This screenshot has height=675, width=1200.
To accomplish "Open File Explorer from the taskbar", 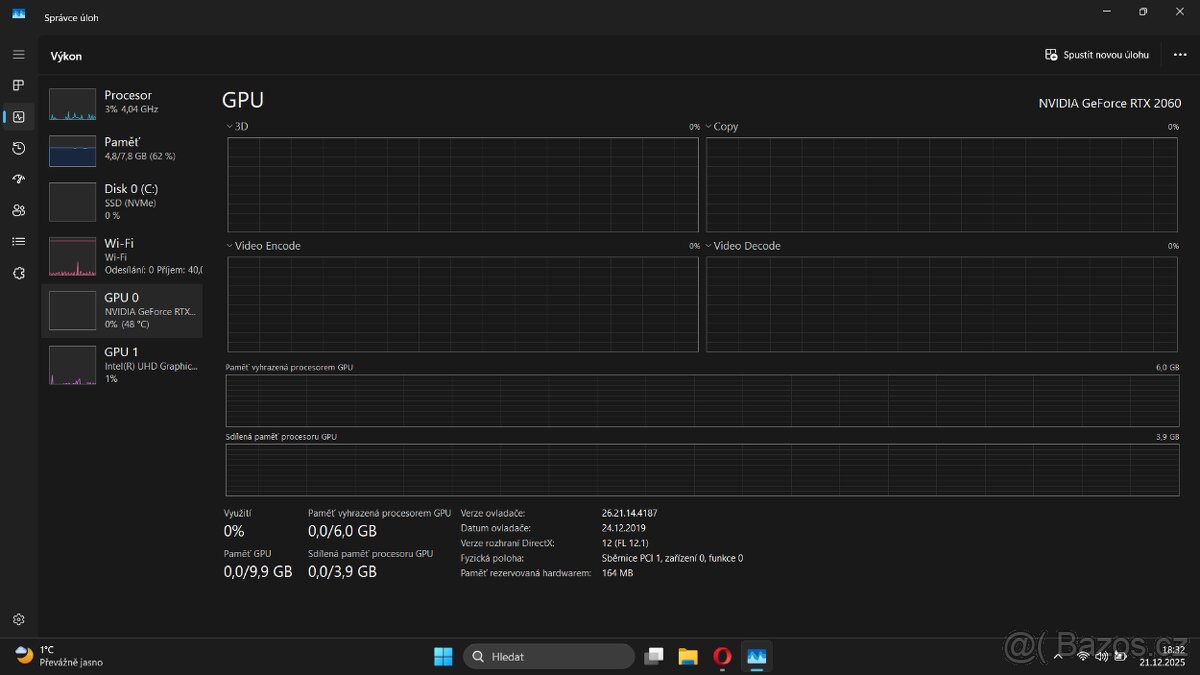I will coord(688,656).
